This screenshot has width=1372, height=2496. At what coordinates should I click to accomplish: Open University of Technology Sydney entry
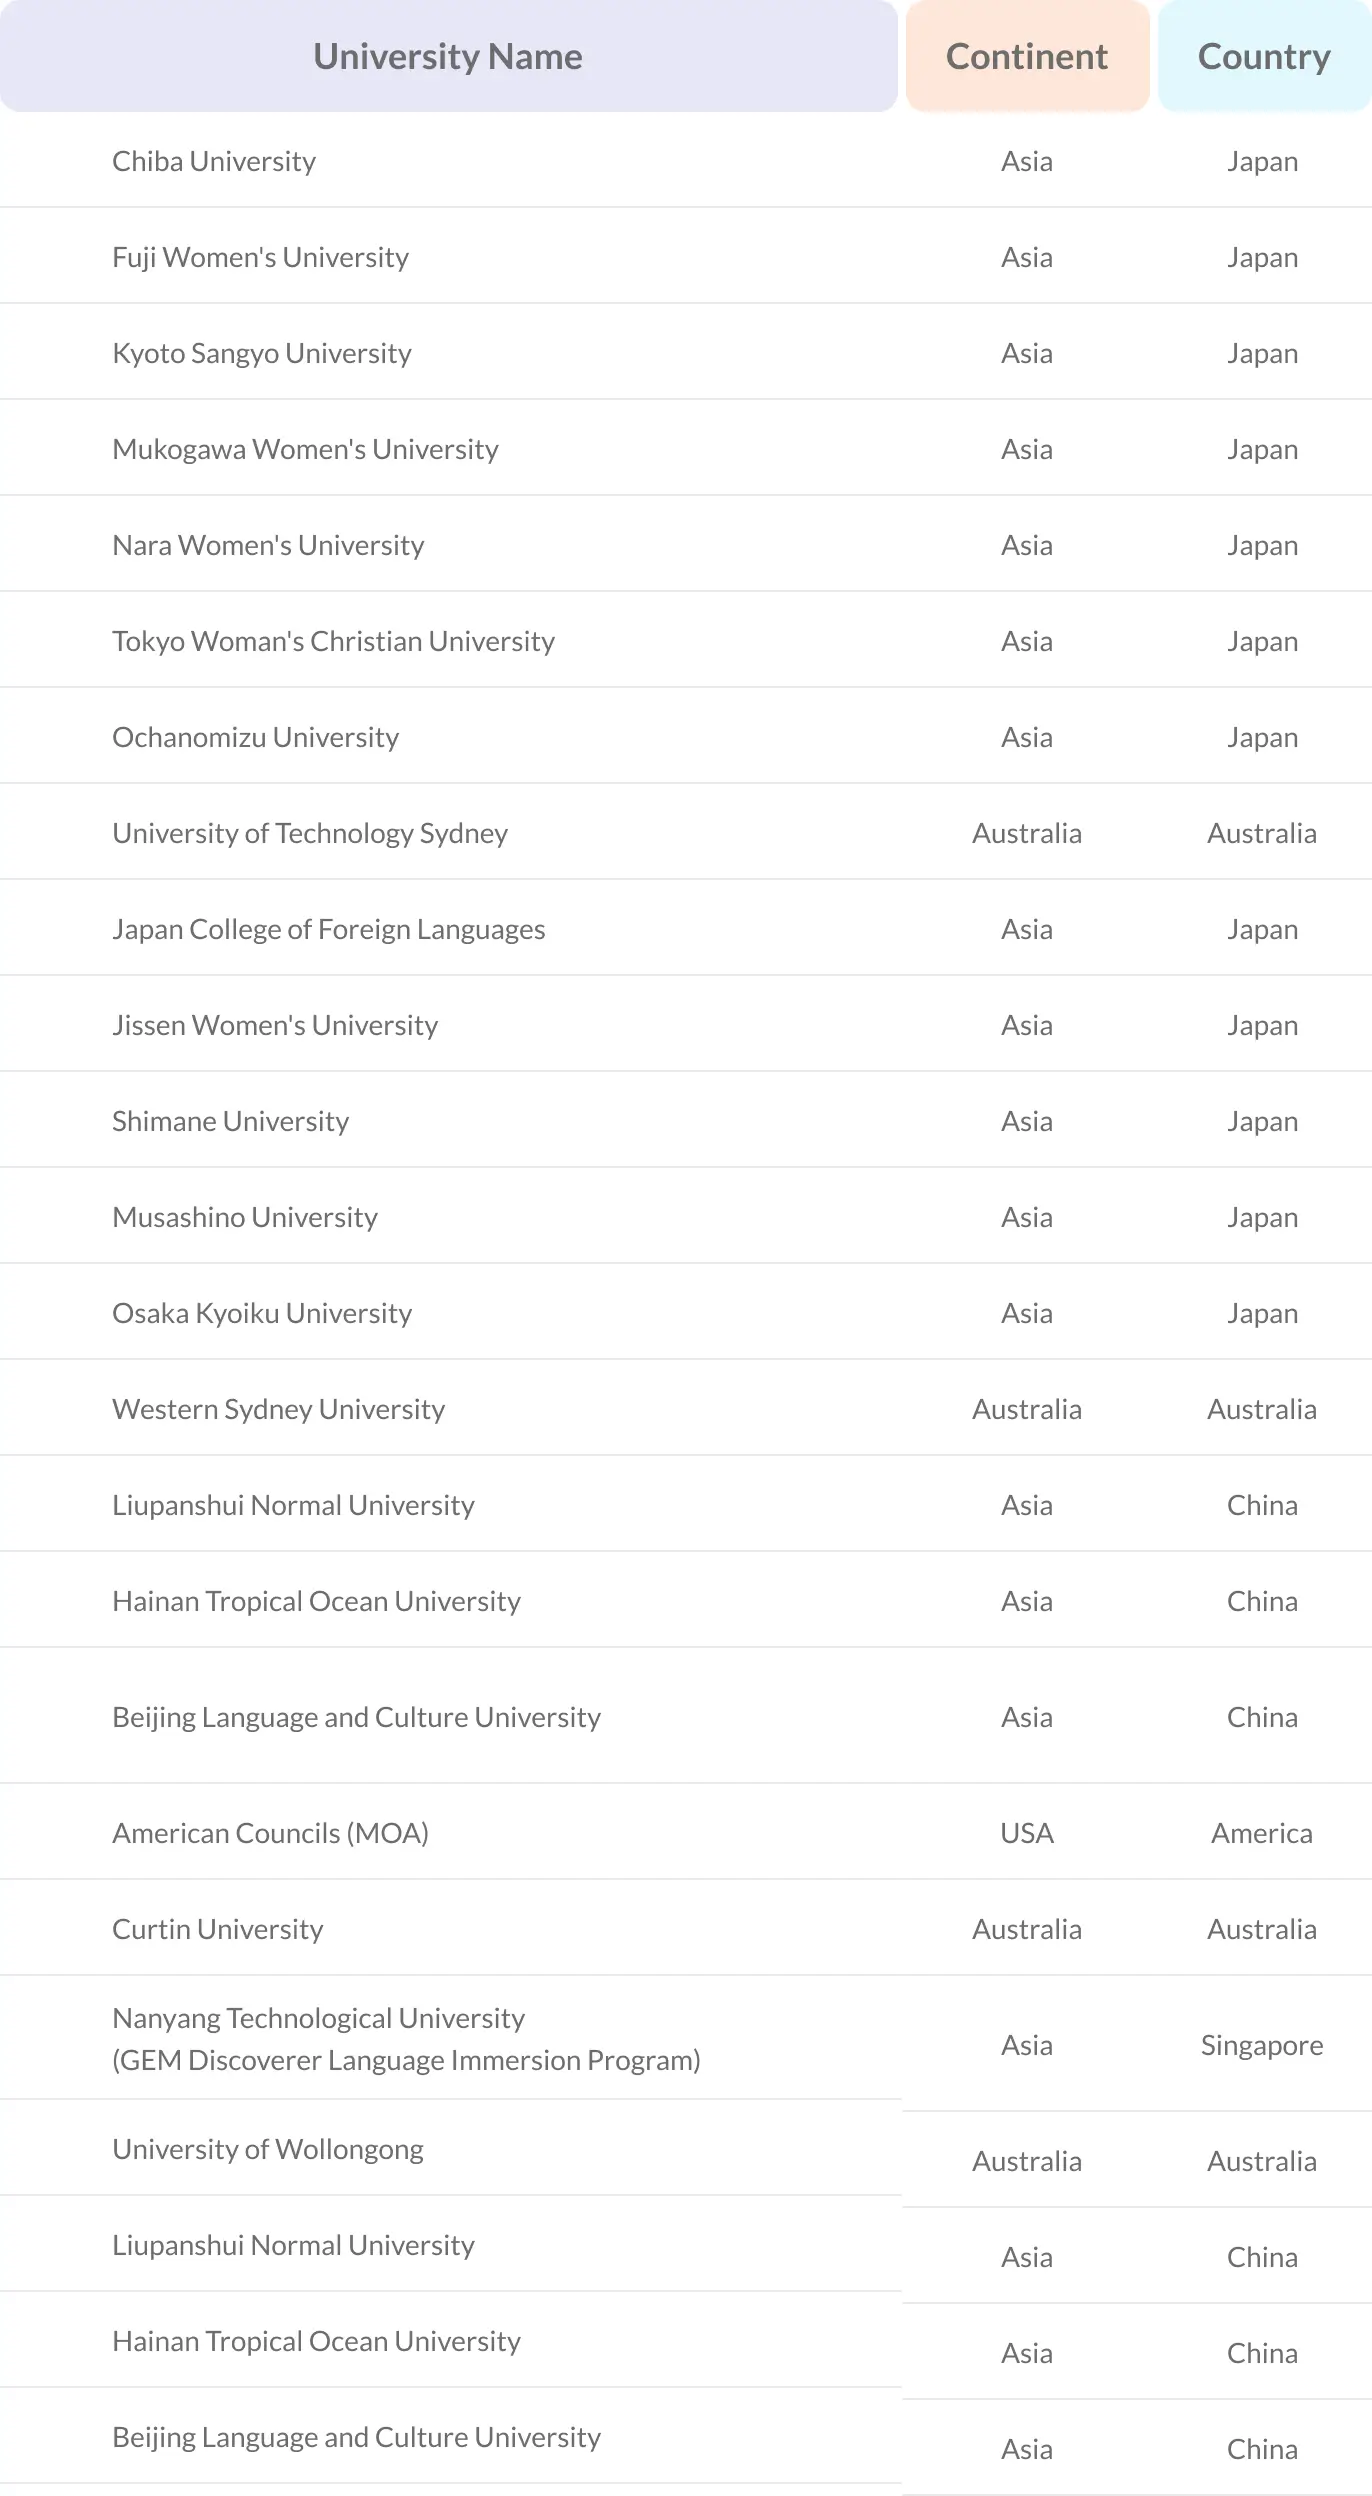point(310,833)
